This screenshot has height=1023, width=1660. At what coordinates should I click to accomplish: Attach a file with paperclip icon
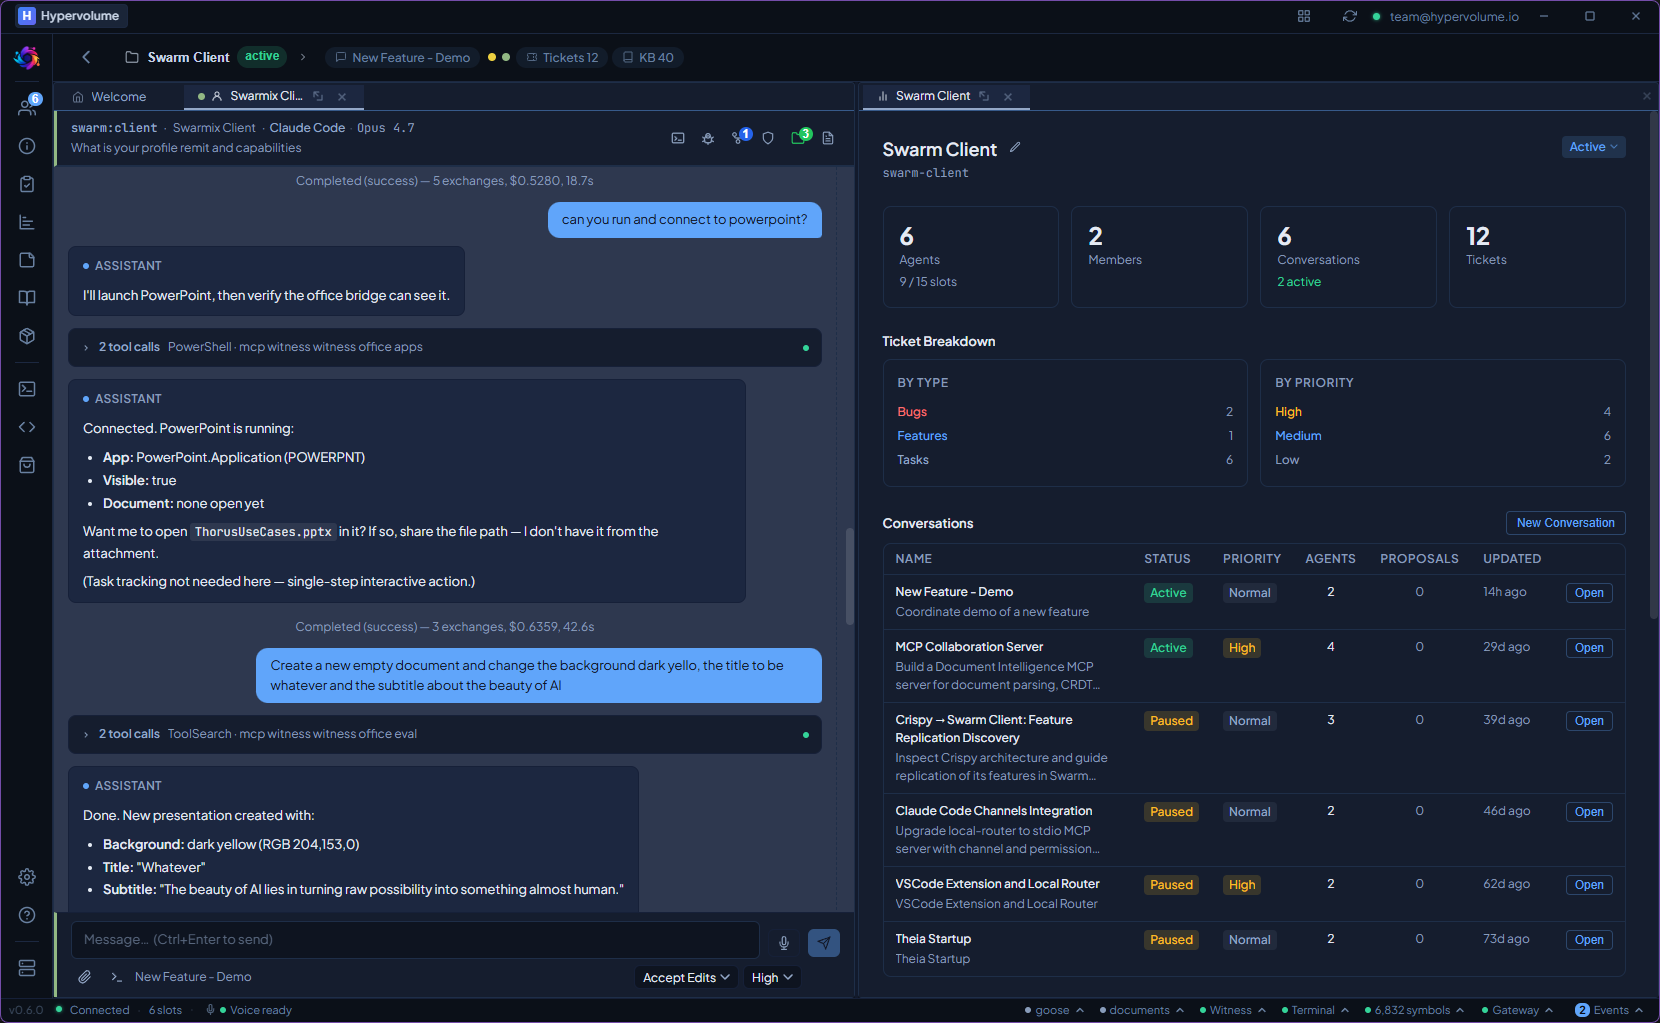(85, 977)
